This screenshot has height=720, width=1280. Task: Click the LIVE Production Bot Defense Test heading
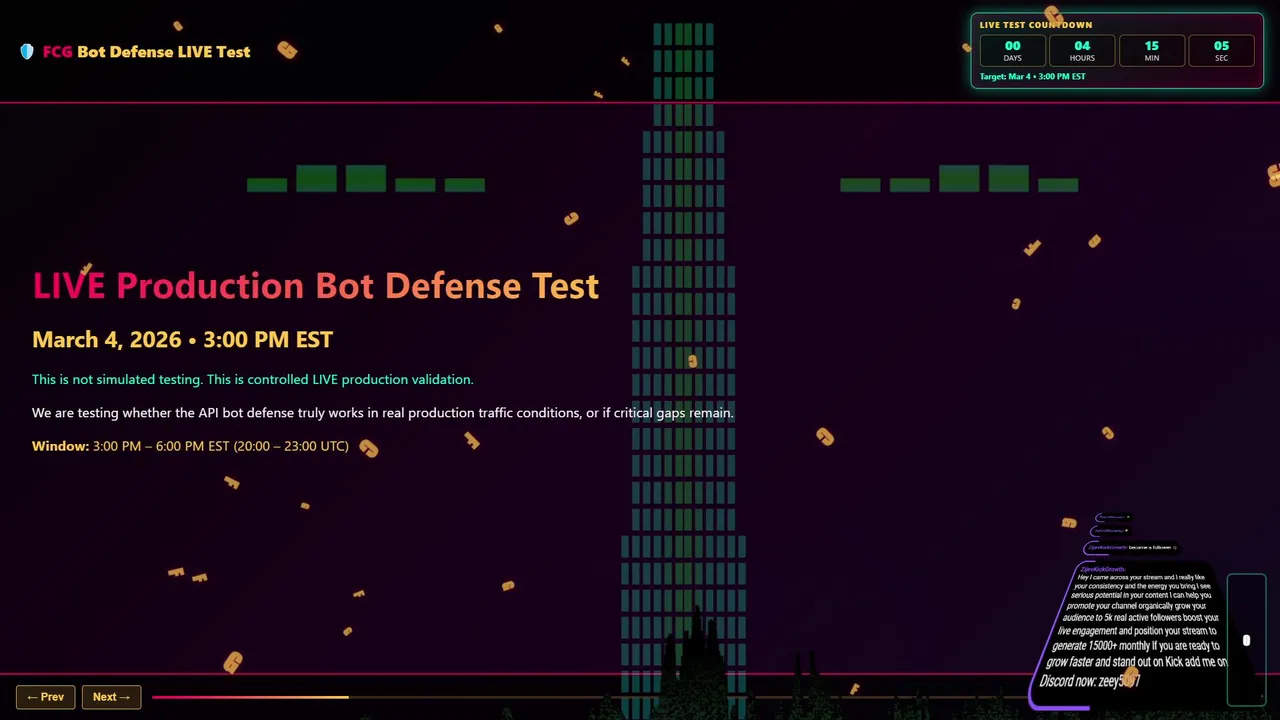[316, 286]
